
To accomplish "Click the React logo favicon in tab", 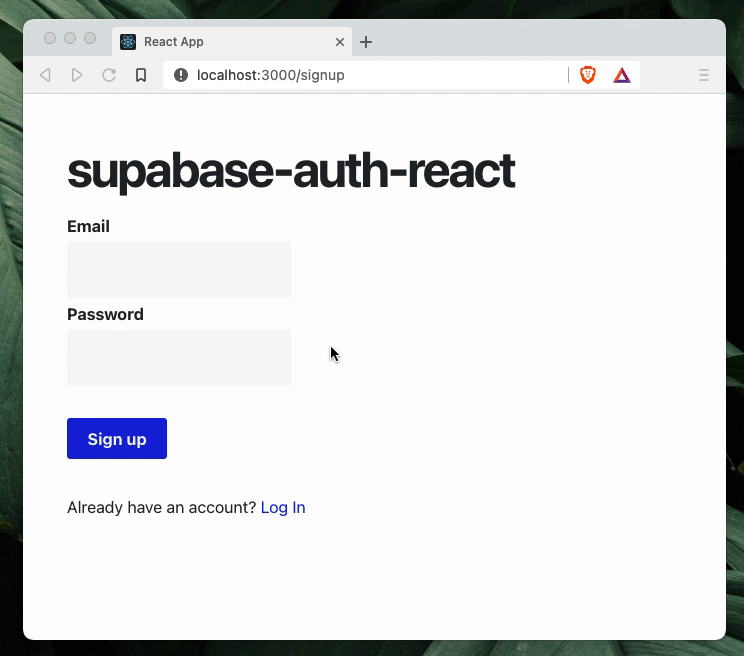I will coord(128,42).
